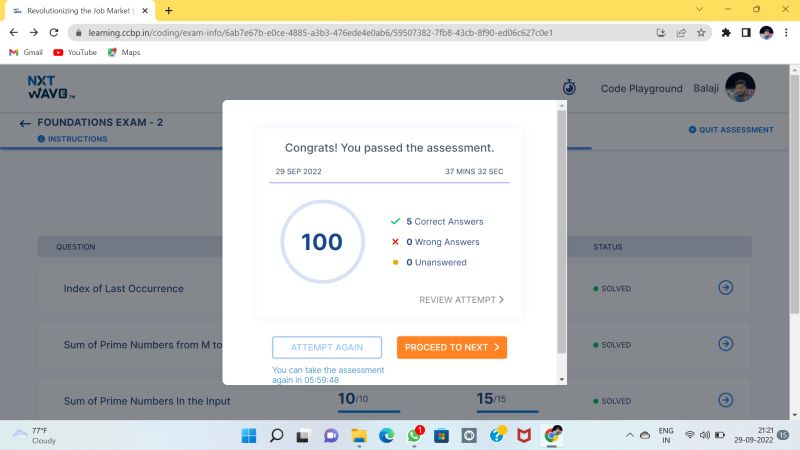
Task: Click back arrow beside Foundations Exam - 2
Action: coord(25,123)
